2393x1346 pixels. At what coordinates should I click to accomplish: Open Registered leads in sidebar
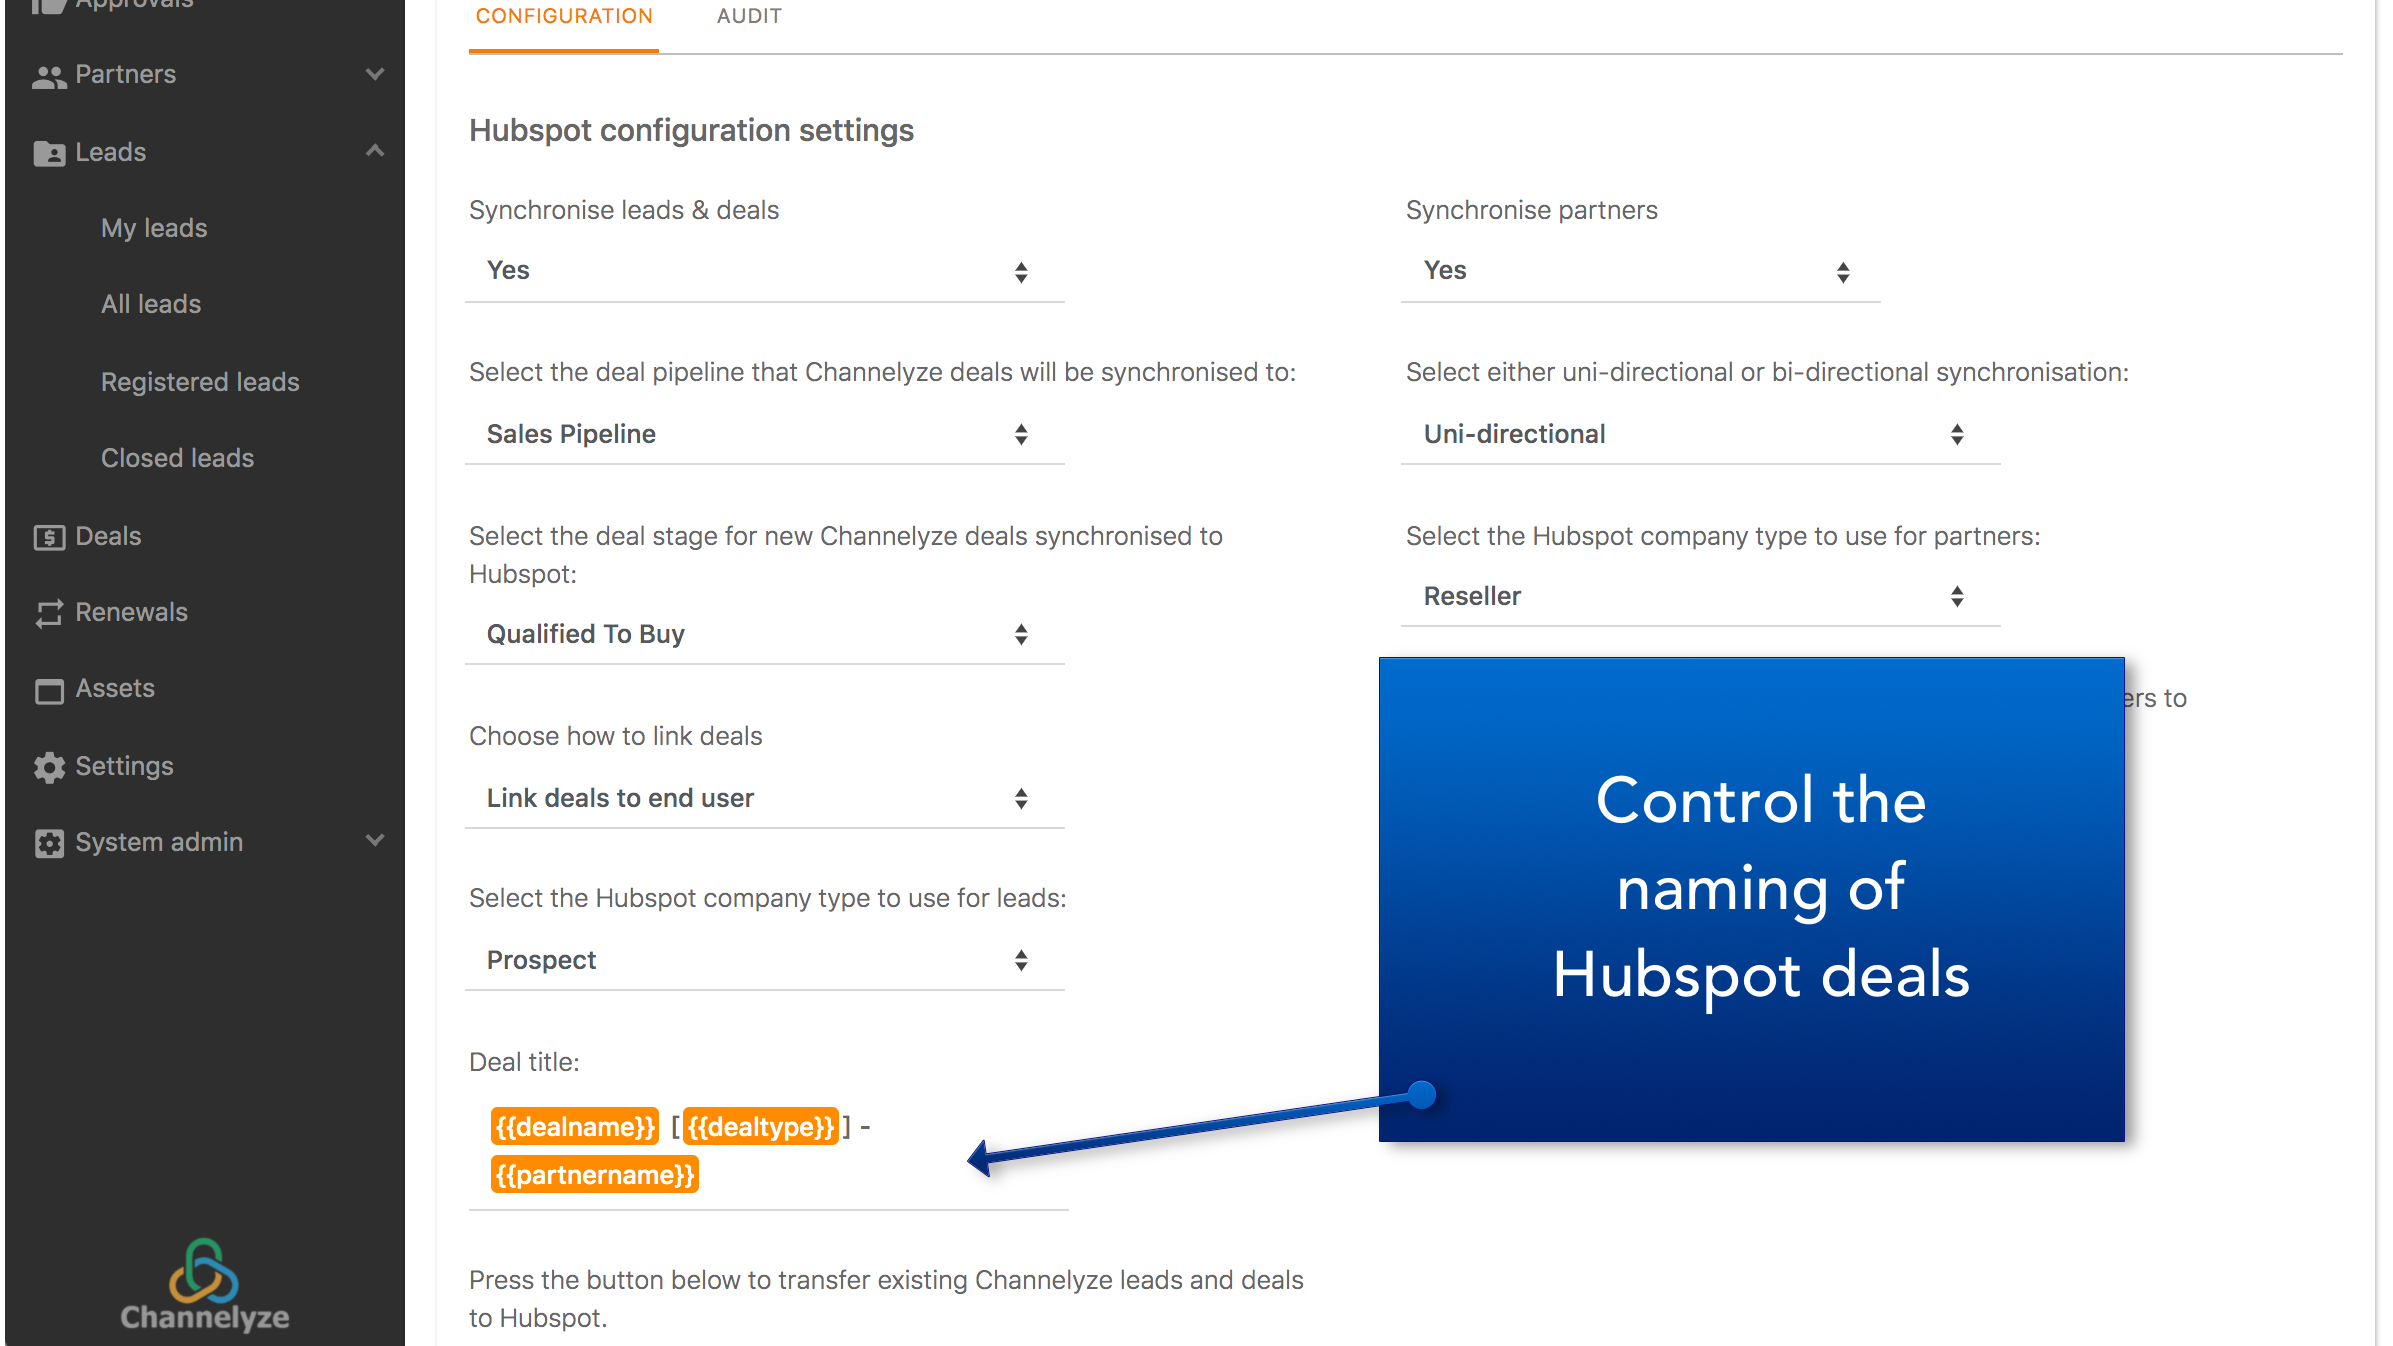coord(200,382)
